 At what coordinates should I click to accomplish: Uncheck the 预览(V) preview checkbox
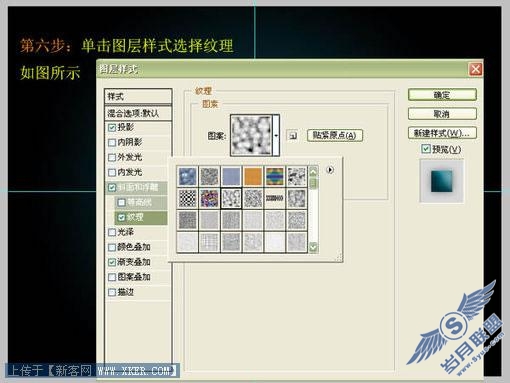tap(426, 149)
